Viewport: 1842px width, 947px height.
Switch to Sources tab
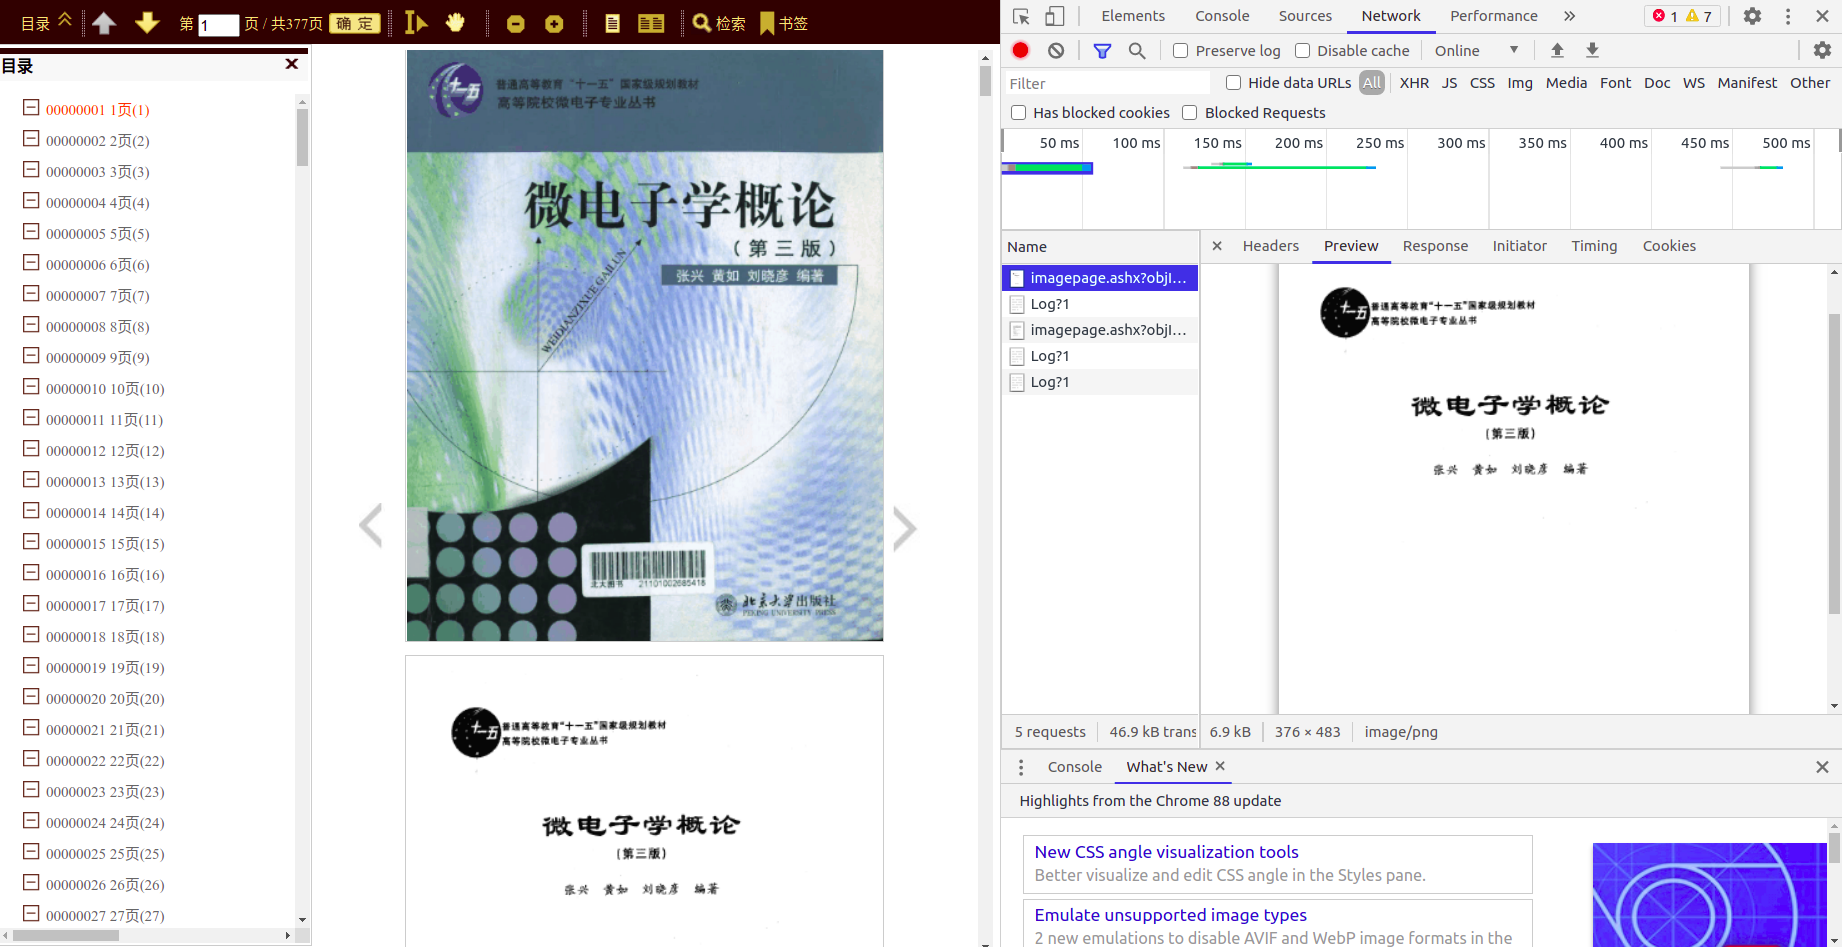point(1305,16)
